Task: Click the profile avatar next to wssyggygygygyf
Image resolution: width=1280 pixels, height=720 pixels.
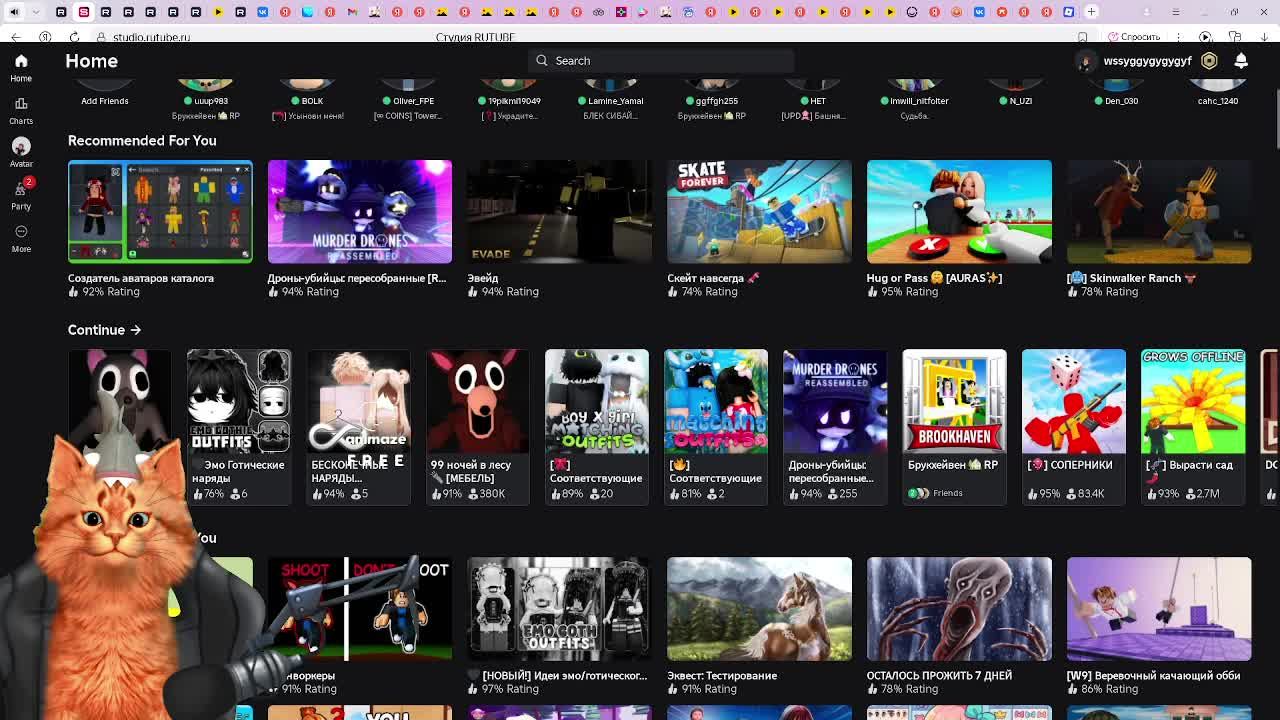Action: [1086, 61]
